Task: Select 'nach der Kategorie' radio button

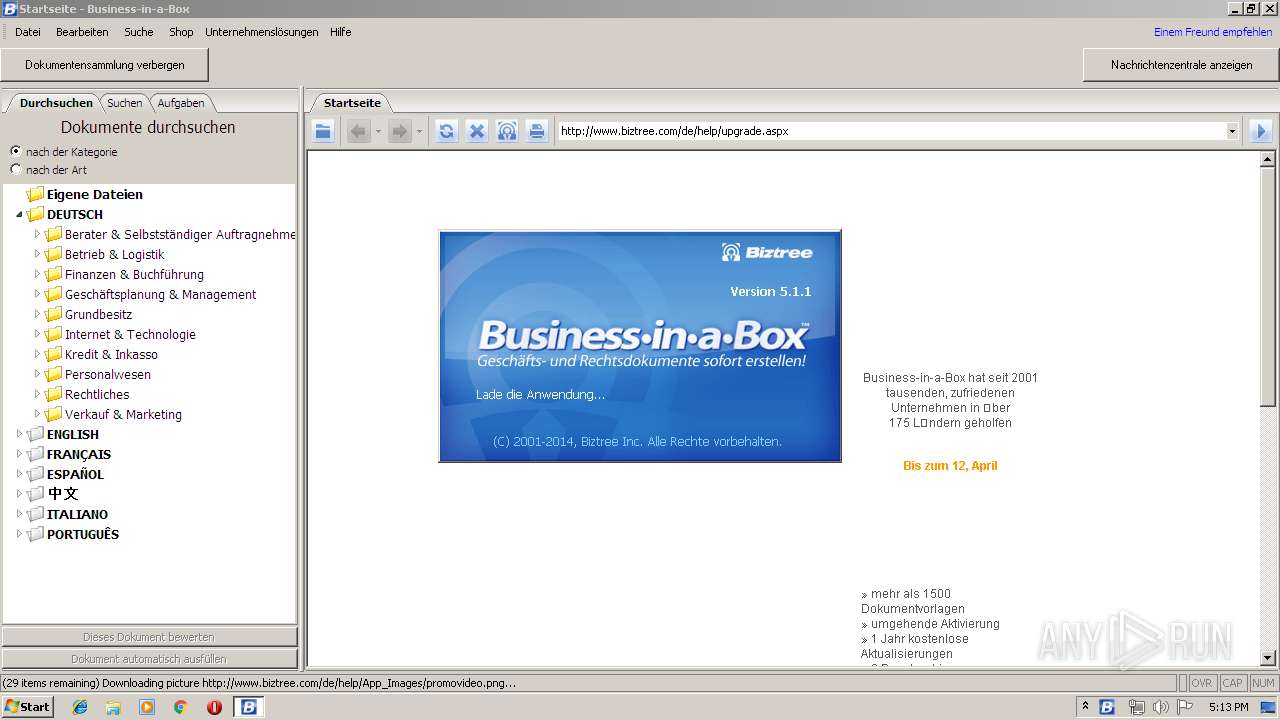Action: (x=15, y=151)
